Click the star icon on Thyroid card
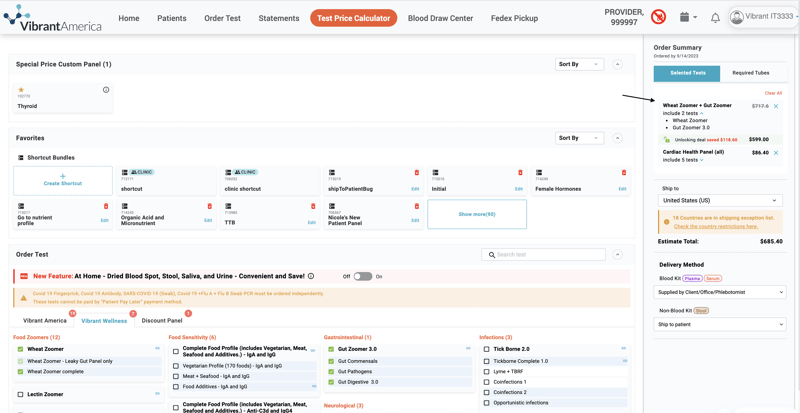Image resolution: width=800 pixels, height=413 pixels. [21, 90]
